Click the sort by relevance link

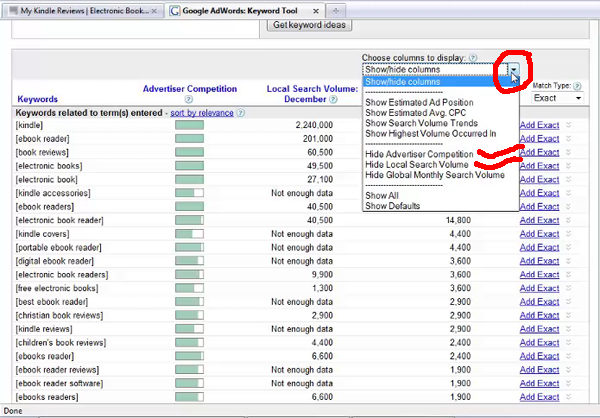(202, 113)
